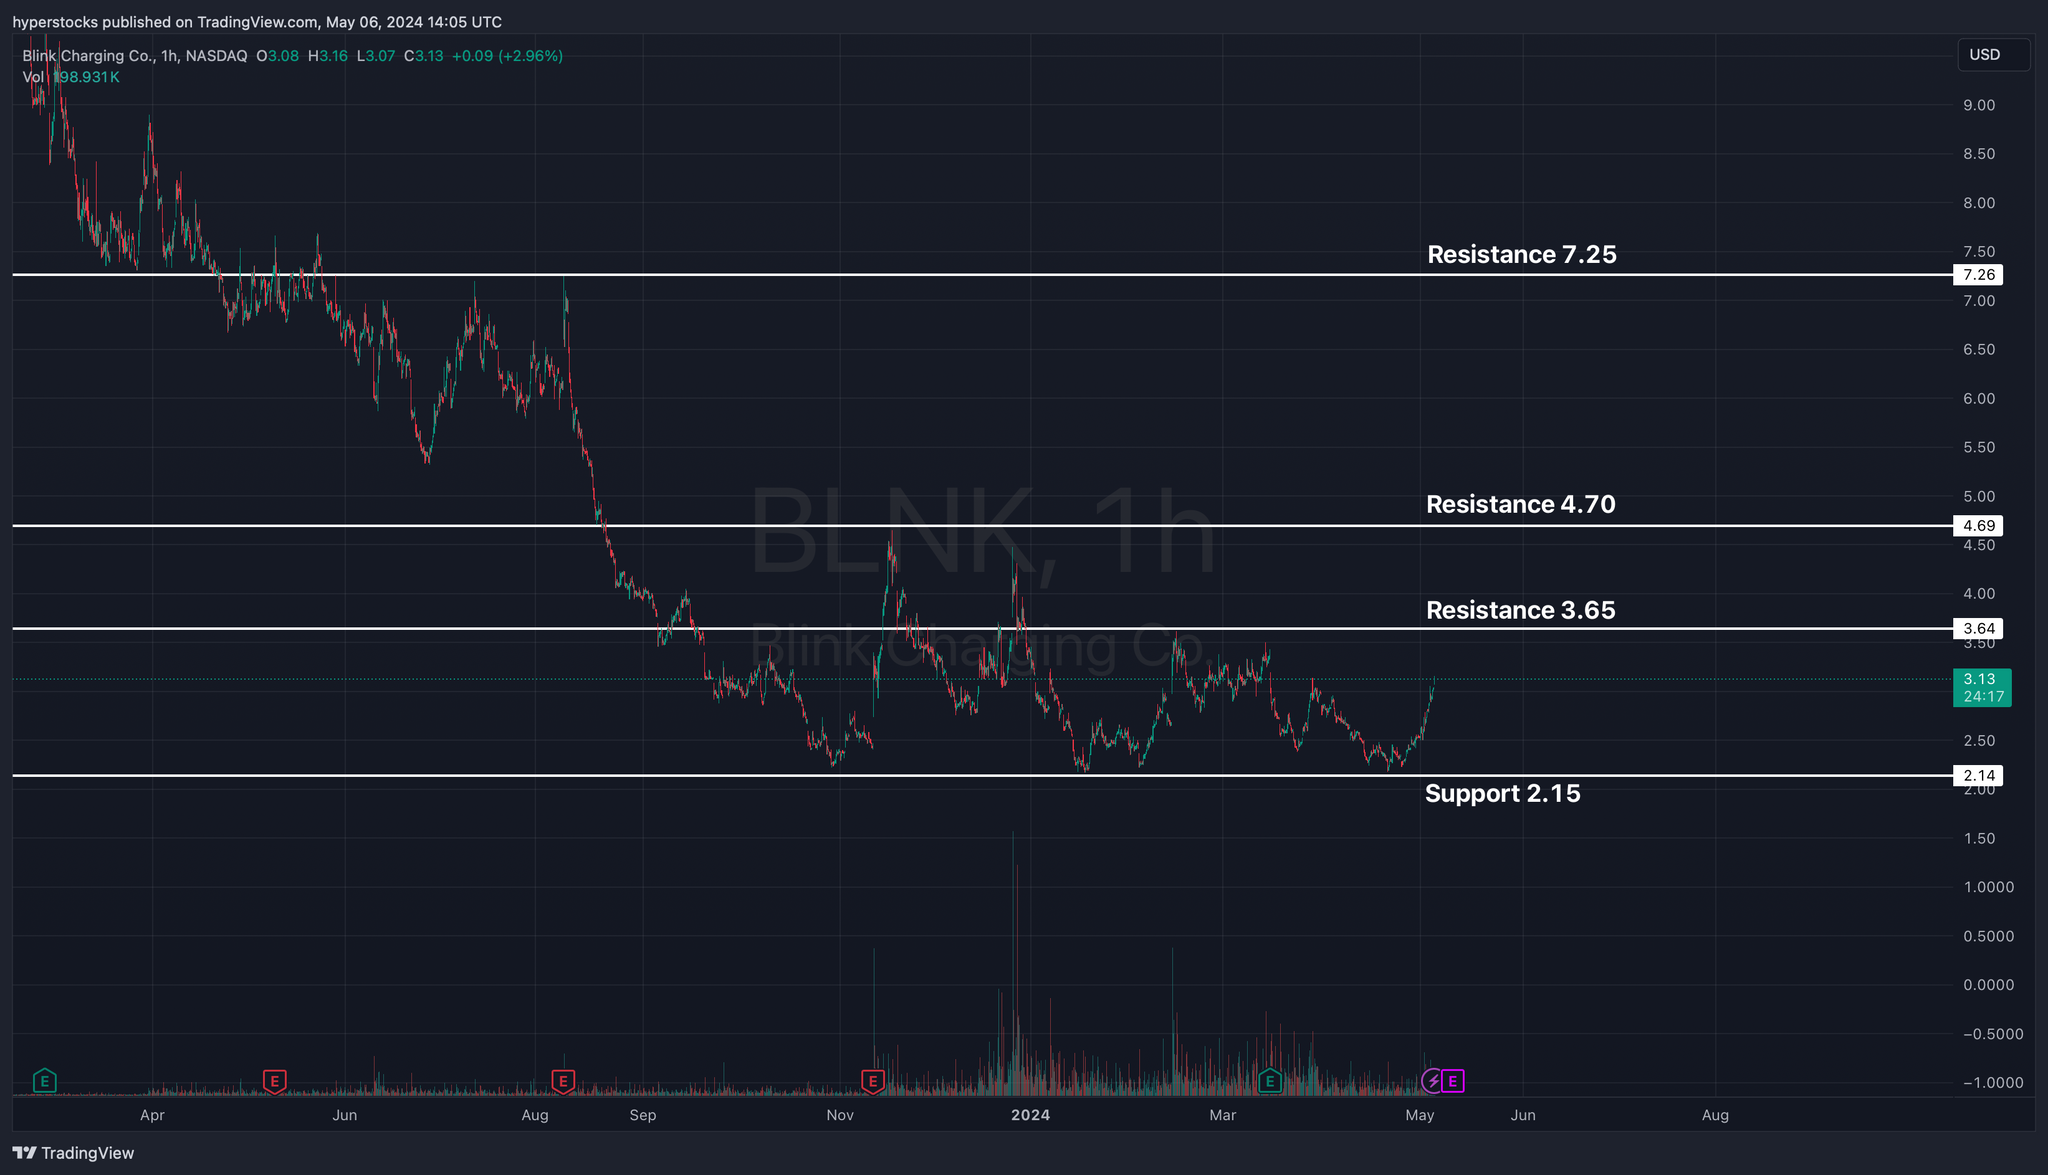2048x1175 pixels.
Task: Click the red earnings marker near August
Action: (x=563, y=1080)
